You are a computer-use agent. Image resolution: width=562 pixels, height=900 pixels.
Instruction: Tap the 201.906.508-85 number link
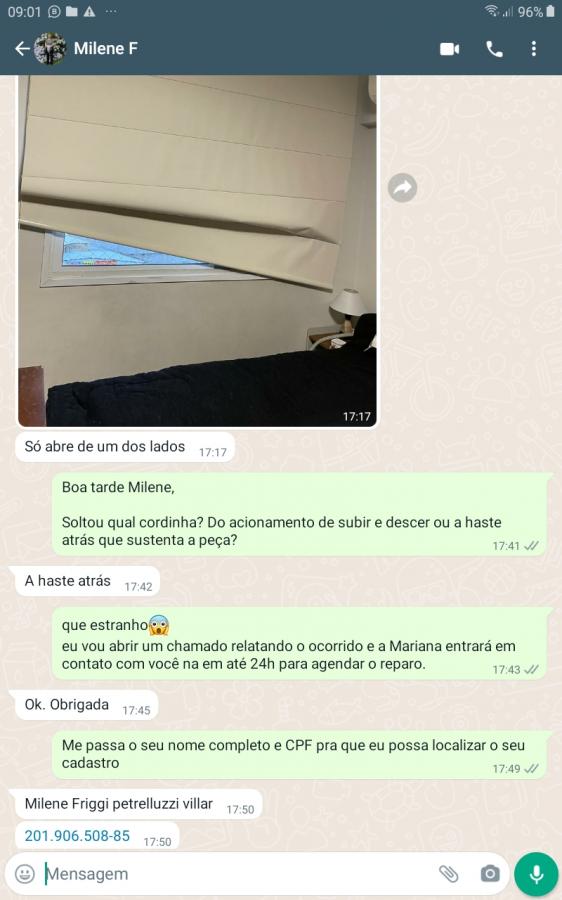coord(77,836)
